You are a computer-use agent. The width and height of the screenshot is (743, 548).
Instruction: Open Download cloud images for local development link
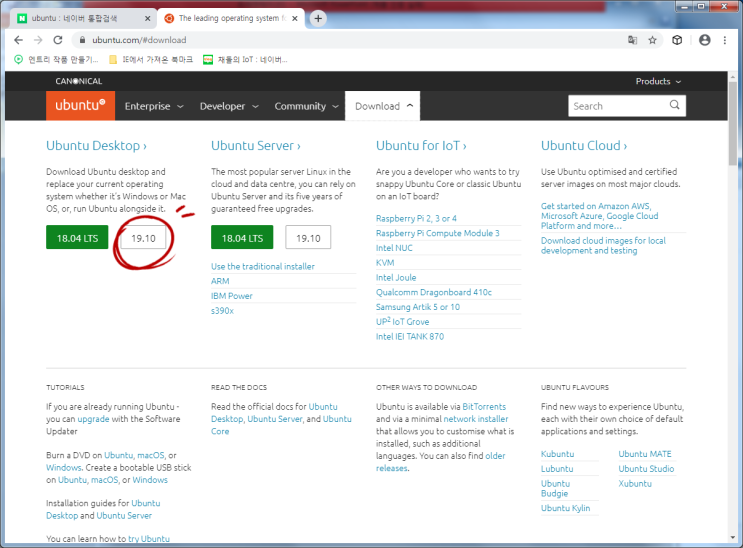click(x=603, y=246)
